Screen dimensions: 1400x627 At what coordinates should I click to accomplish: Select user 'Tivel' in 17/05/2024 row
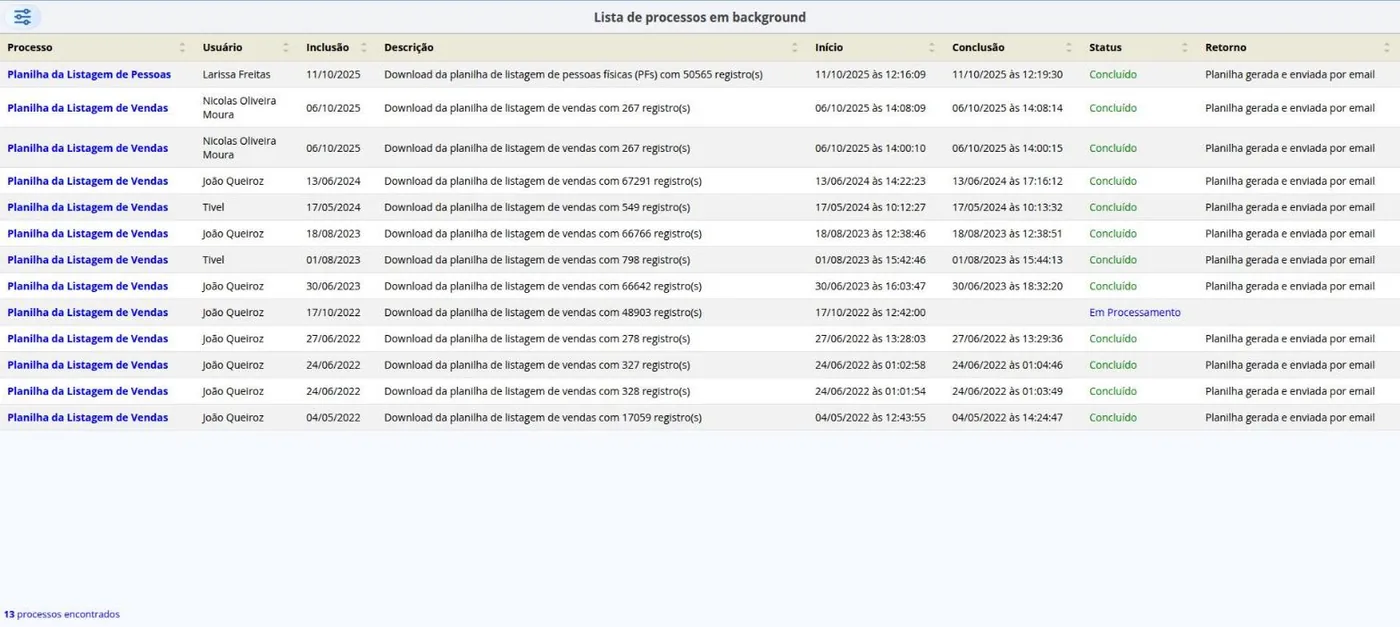(x=213, y=207)
